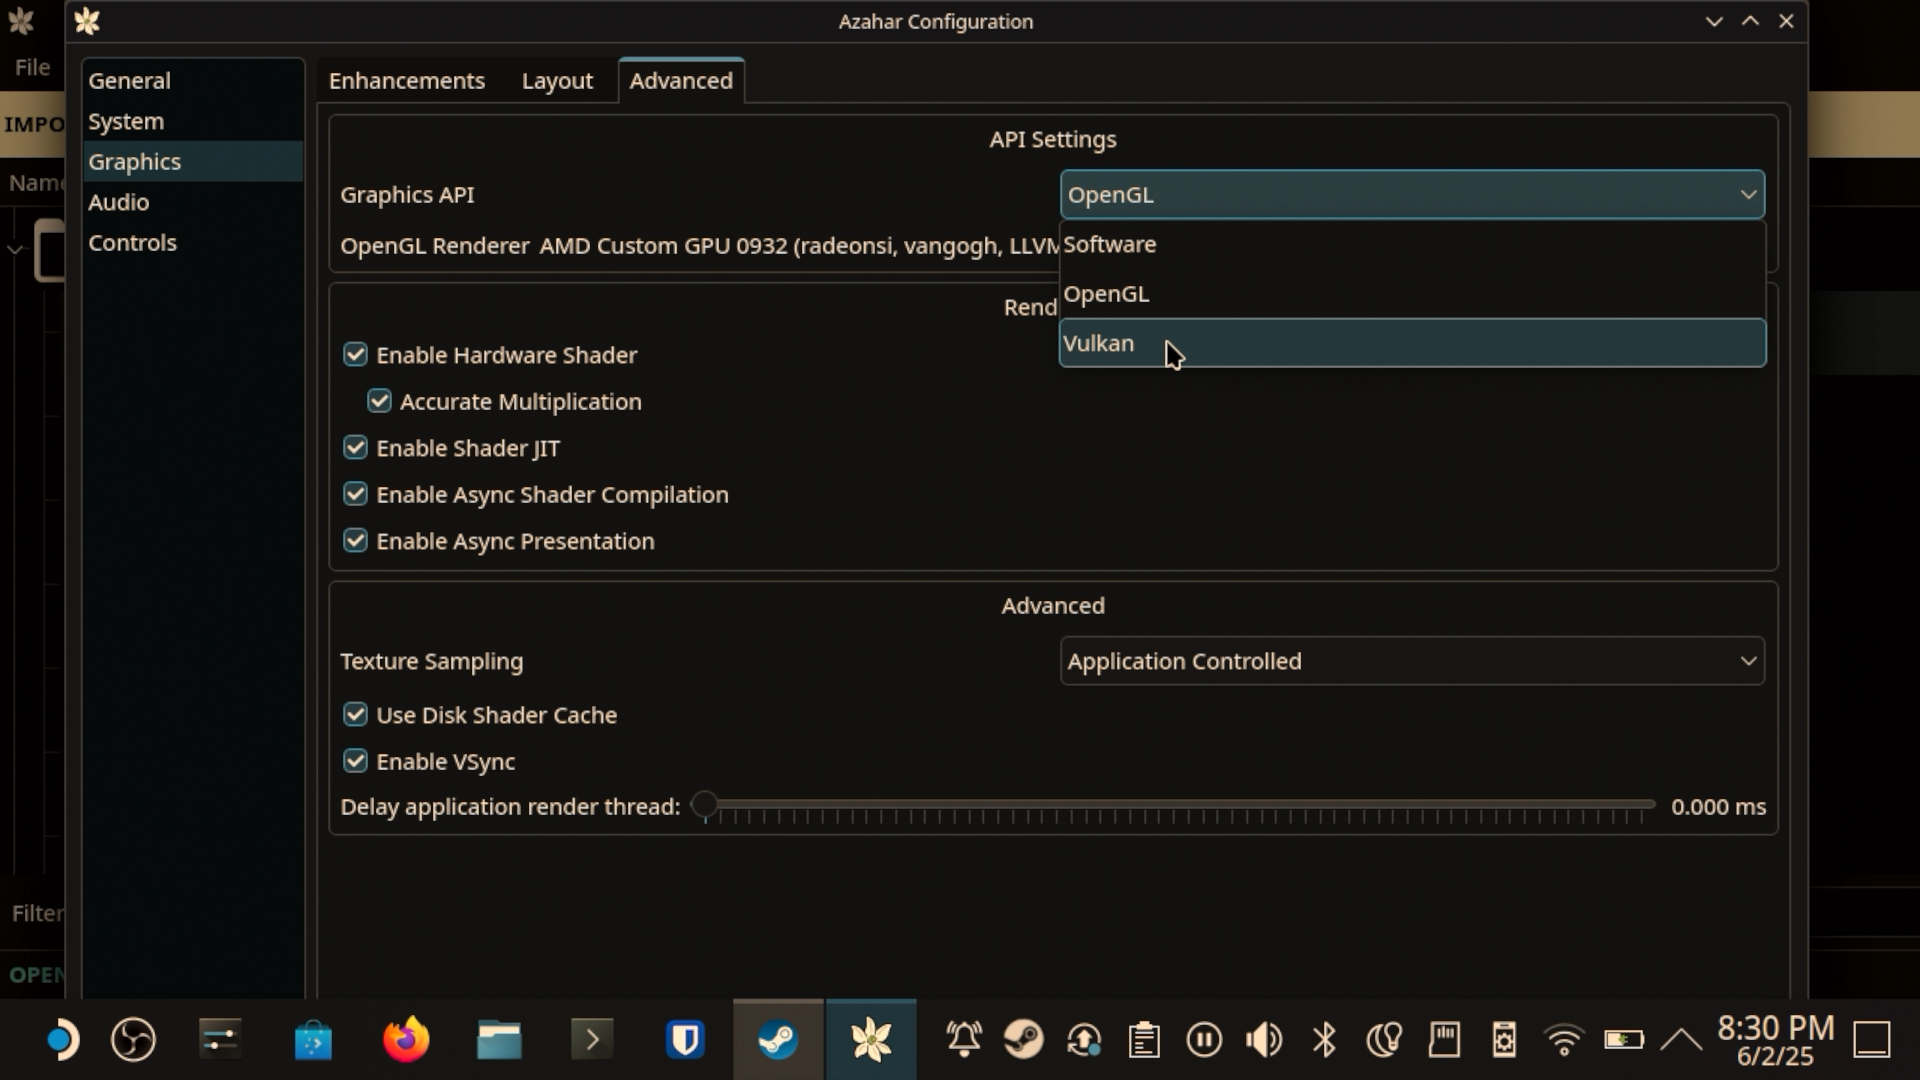Viewport: 1920px width, 1080px height.
Task: Open night light tray icon
Action: pos(1384,1040)
